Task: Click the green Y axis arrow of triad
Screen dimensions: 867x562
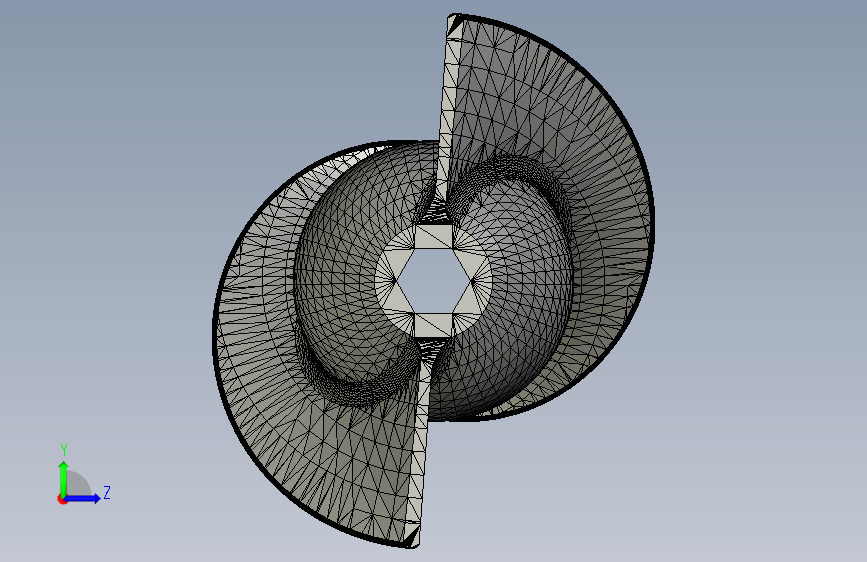Action: pos(64,478)
